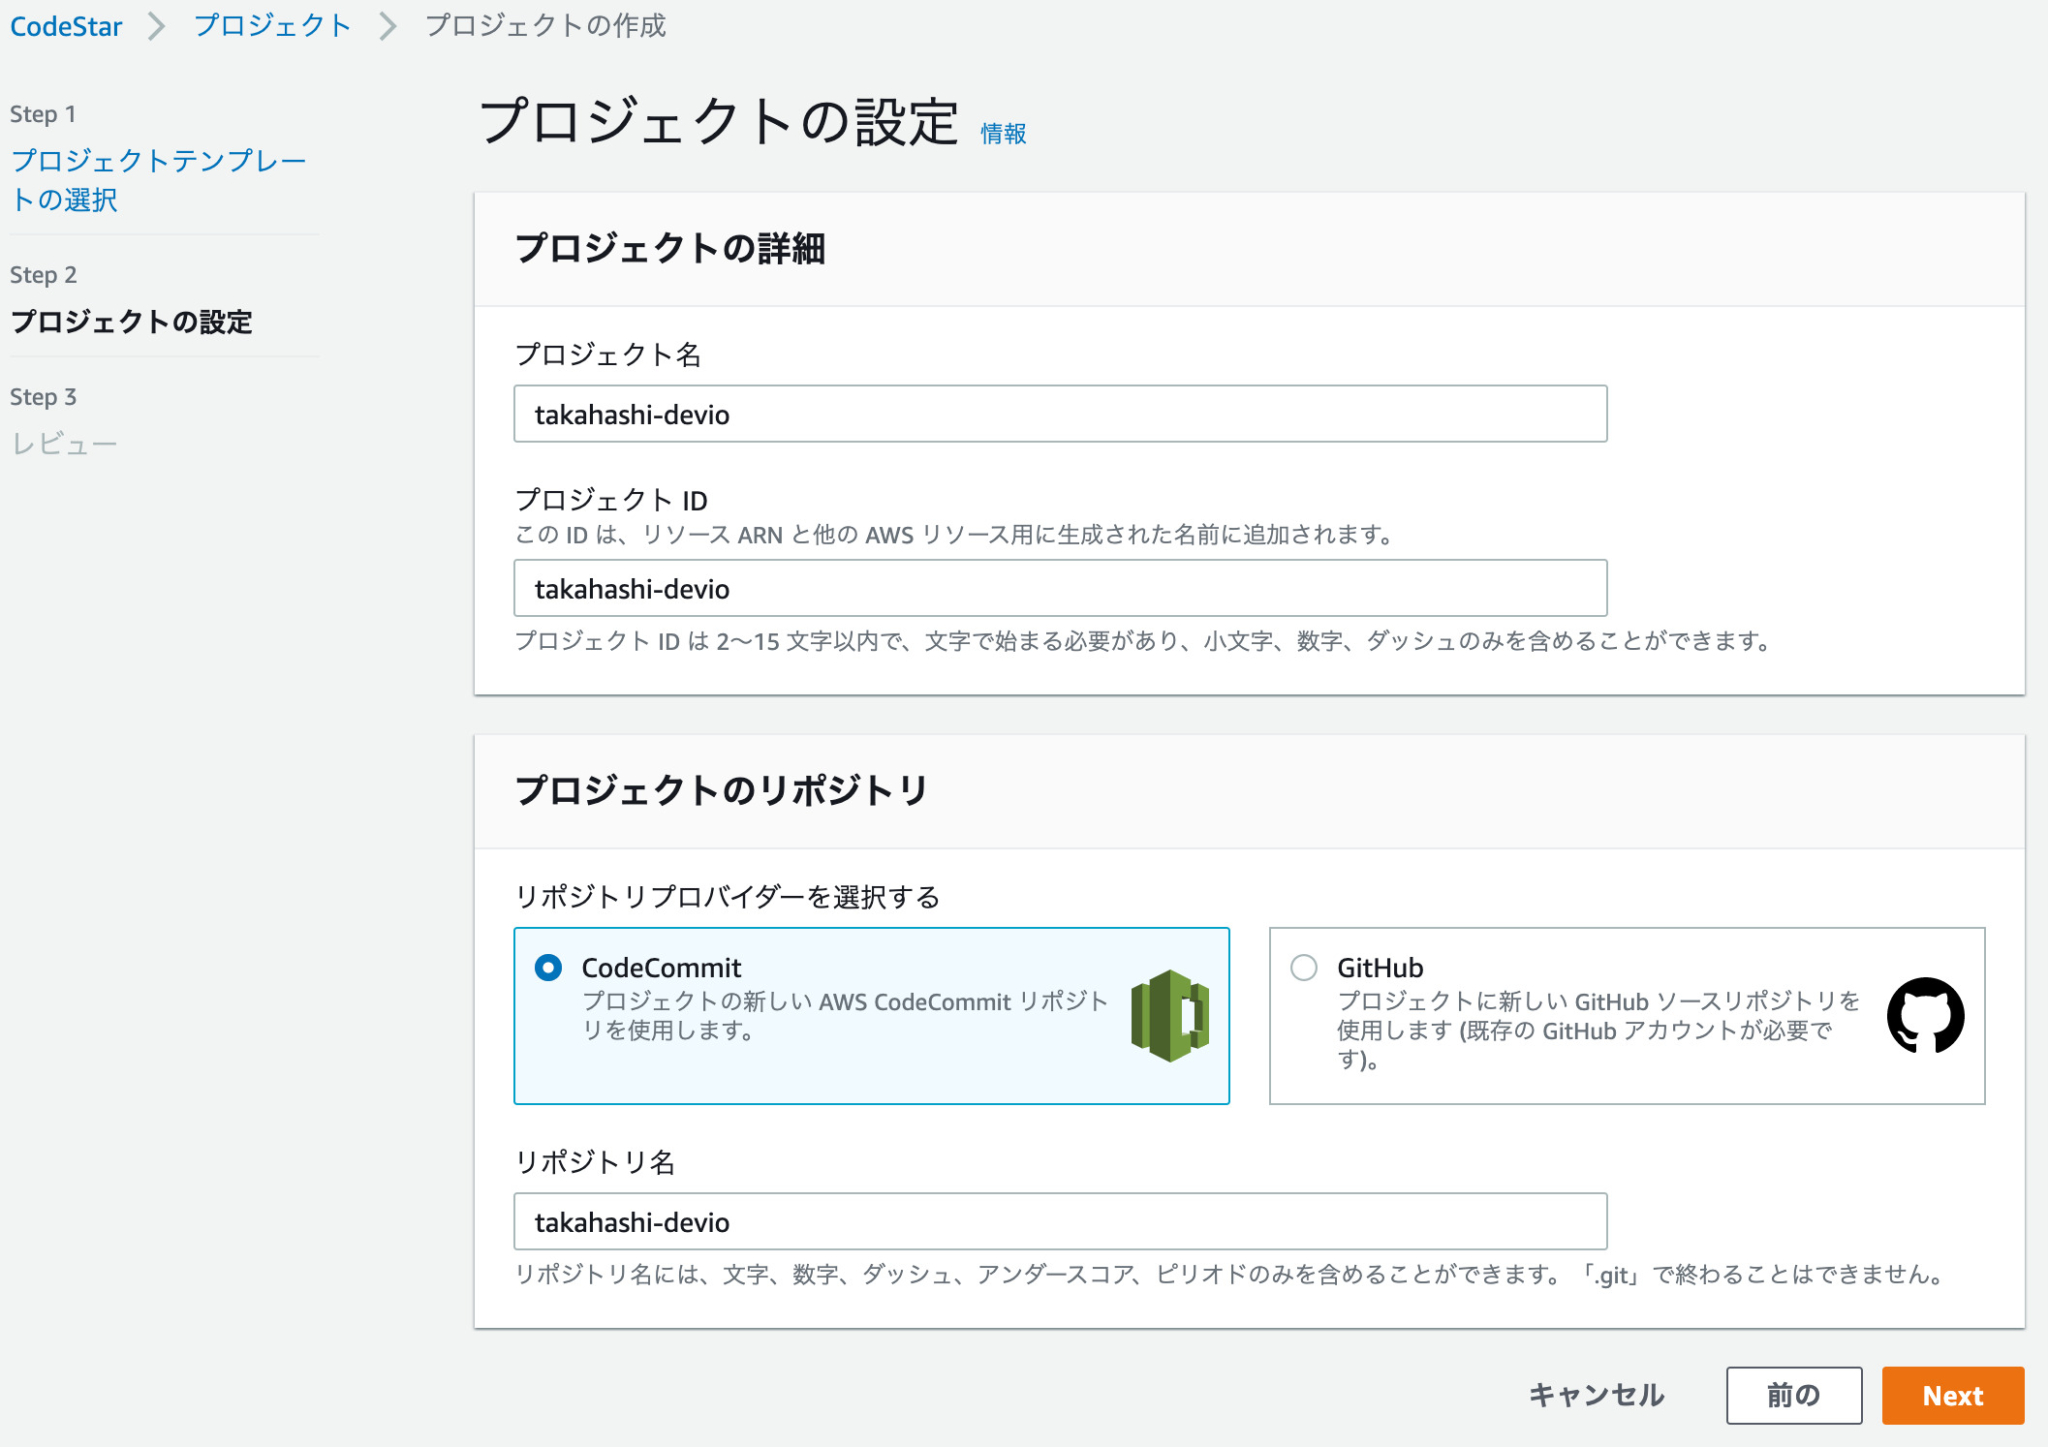The width and height of the screenshot is (2048, 1447).
Task: Click the プロジェクト ID input field
Action: [x=1060, y=588]
